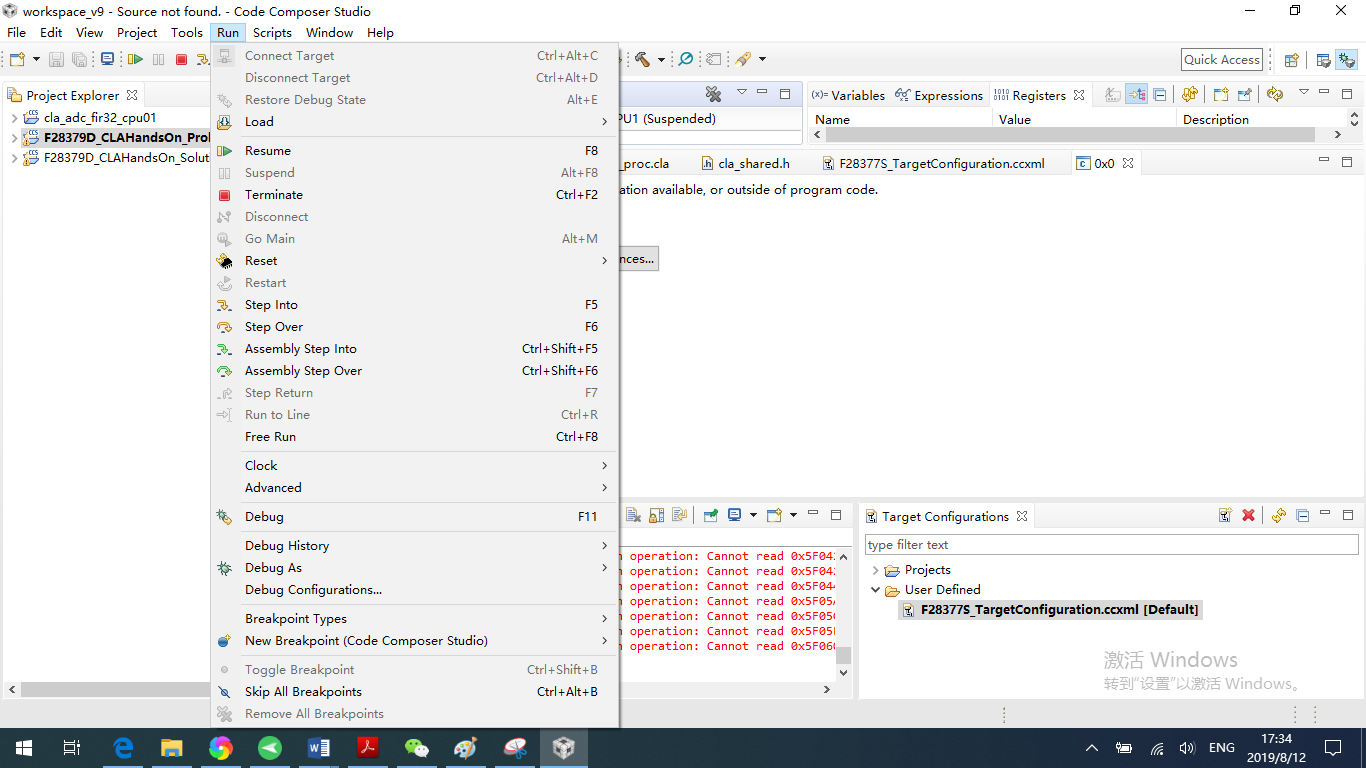Expand the Load submenu arrow
The width and height of the screenshot is (1366, 768).
pos(604,121)
